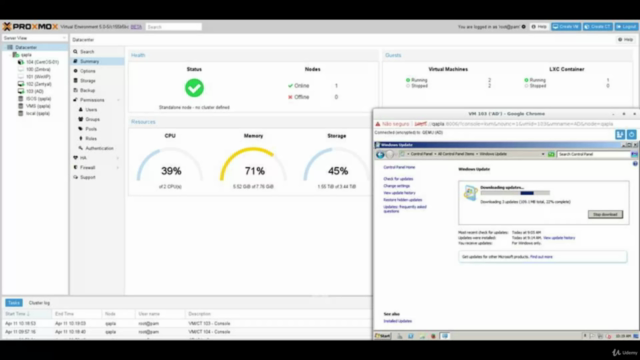Click the End Time column header
This screenshot has height=360, width=640.
(77, 314)
